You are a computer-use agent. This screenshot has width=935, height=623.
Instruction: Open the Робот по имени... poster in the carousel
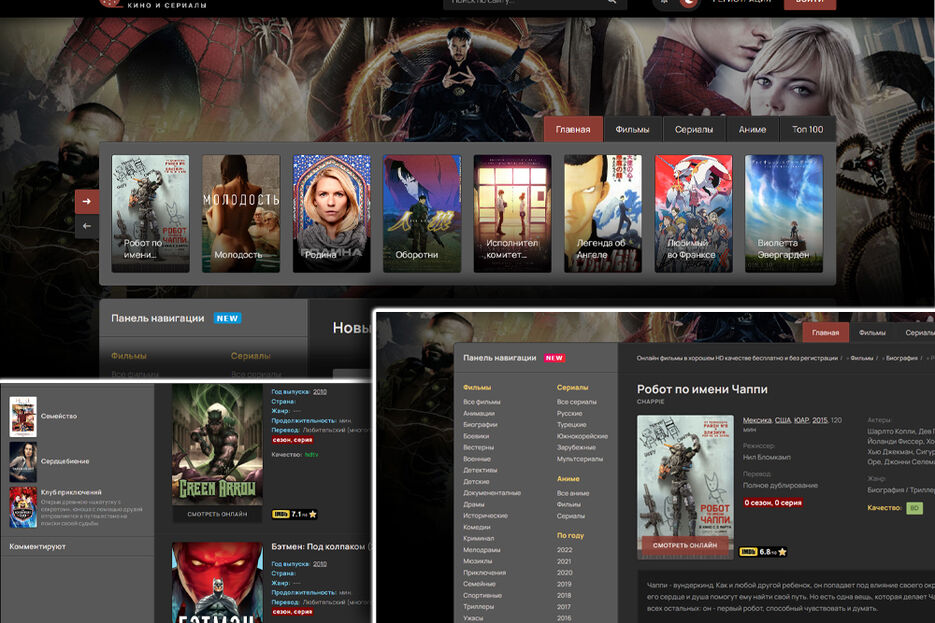point(150,213)
